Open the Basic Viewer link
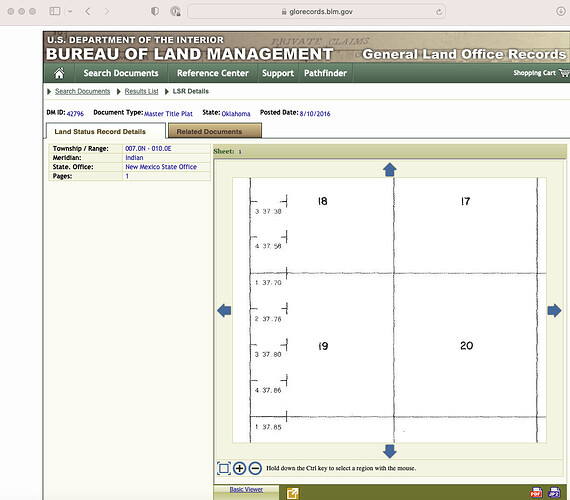The height and width of the screenshot is (500, 570). coord(246,489)
